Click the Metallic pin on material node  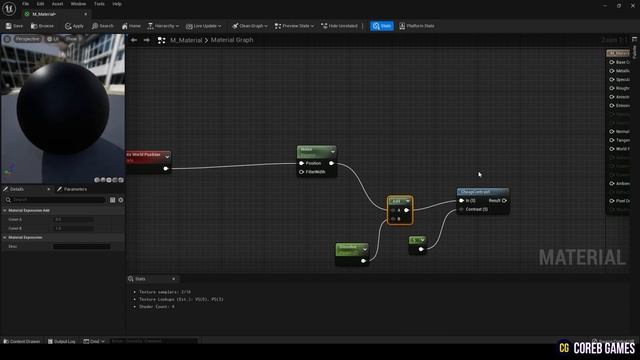(x=612, y=71)
